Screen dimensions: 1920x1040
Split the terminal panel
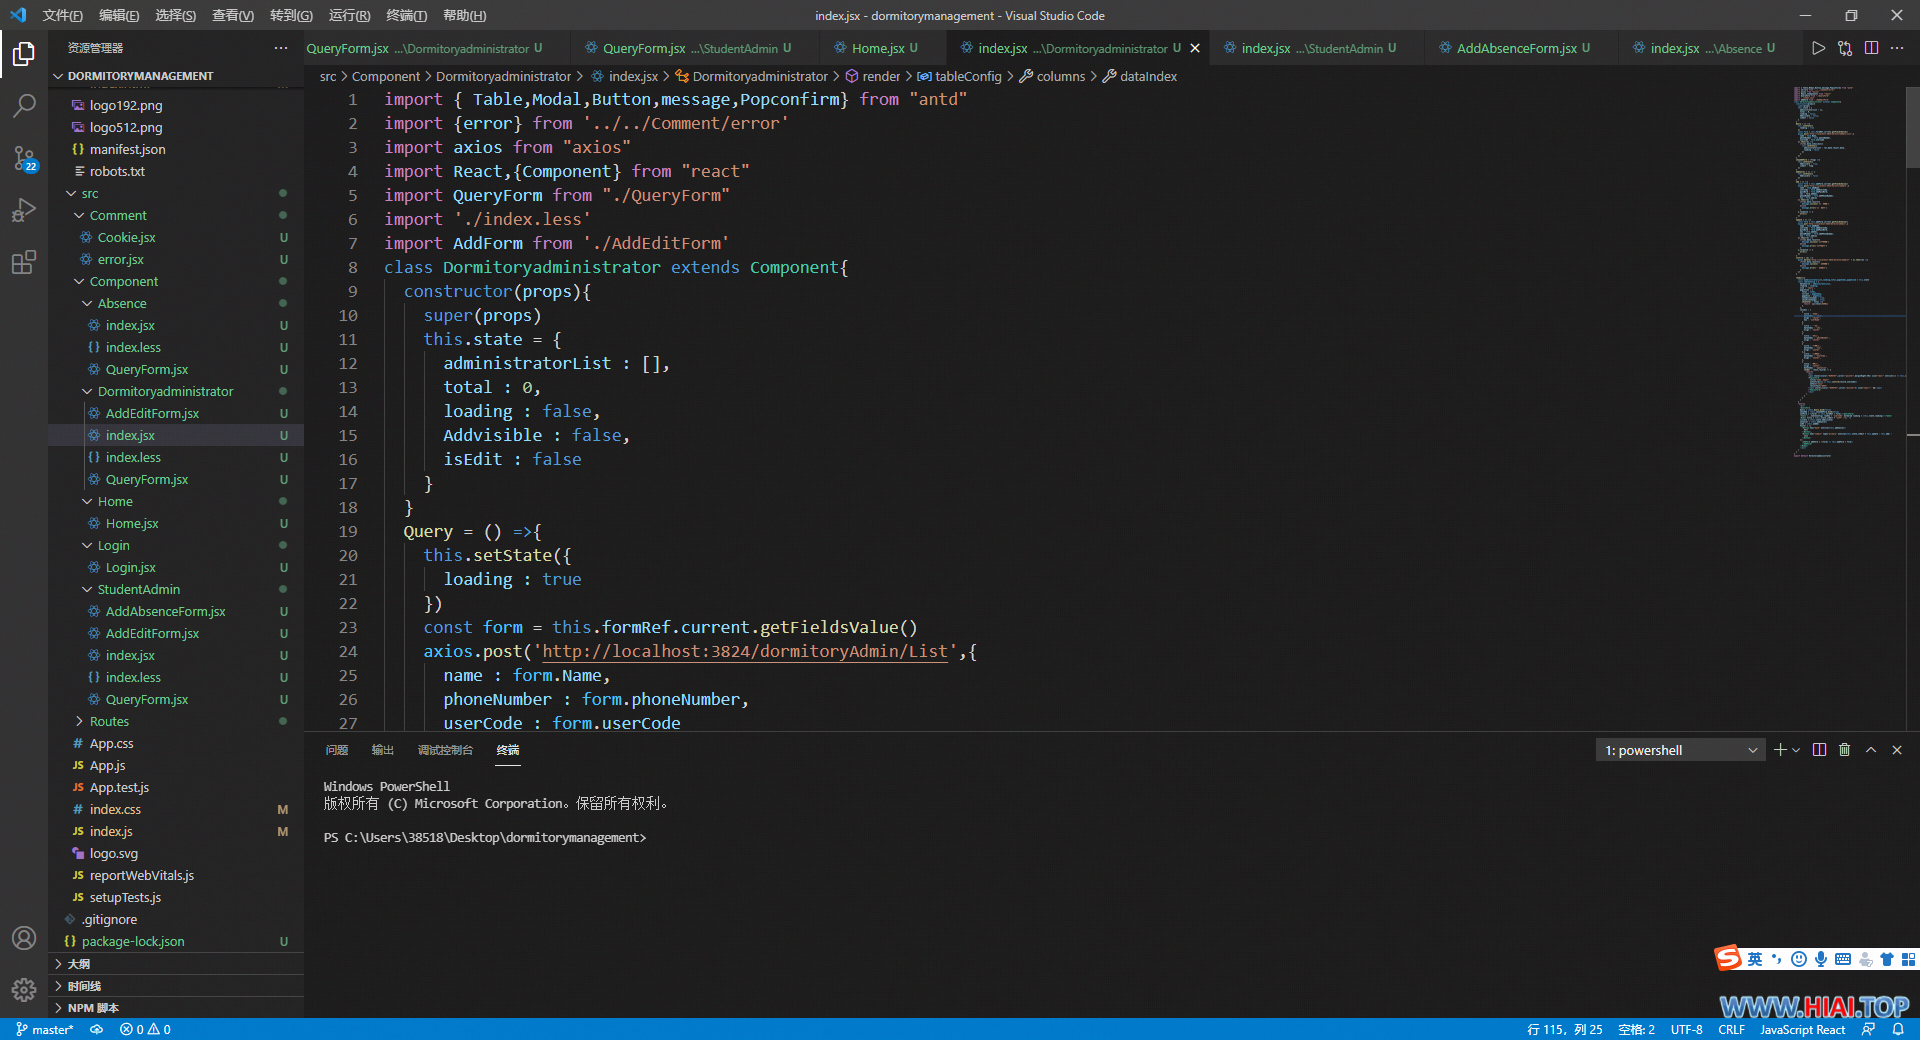[x=1819, y=750]
